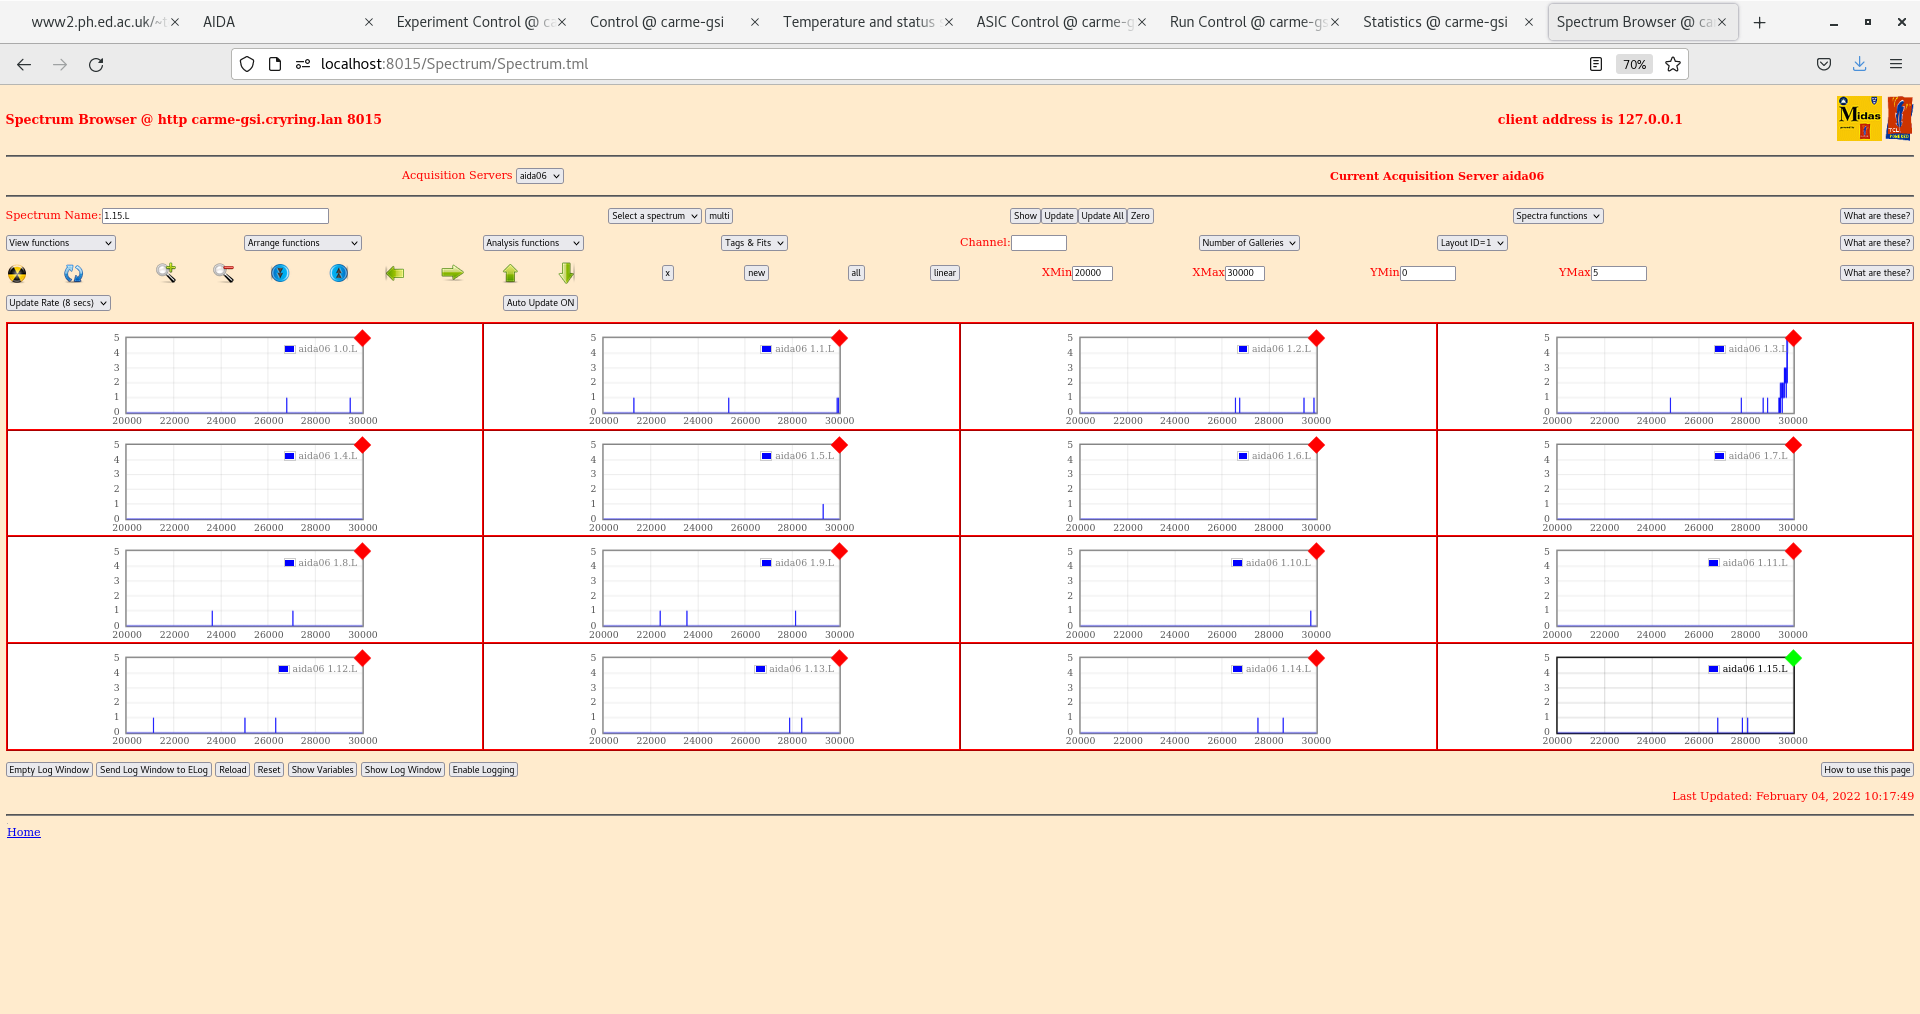
Task: Click the green right arrow icon
Action: click(452, 272)
